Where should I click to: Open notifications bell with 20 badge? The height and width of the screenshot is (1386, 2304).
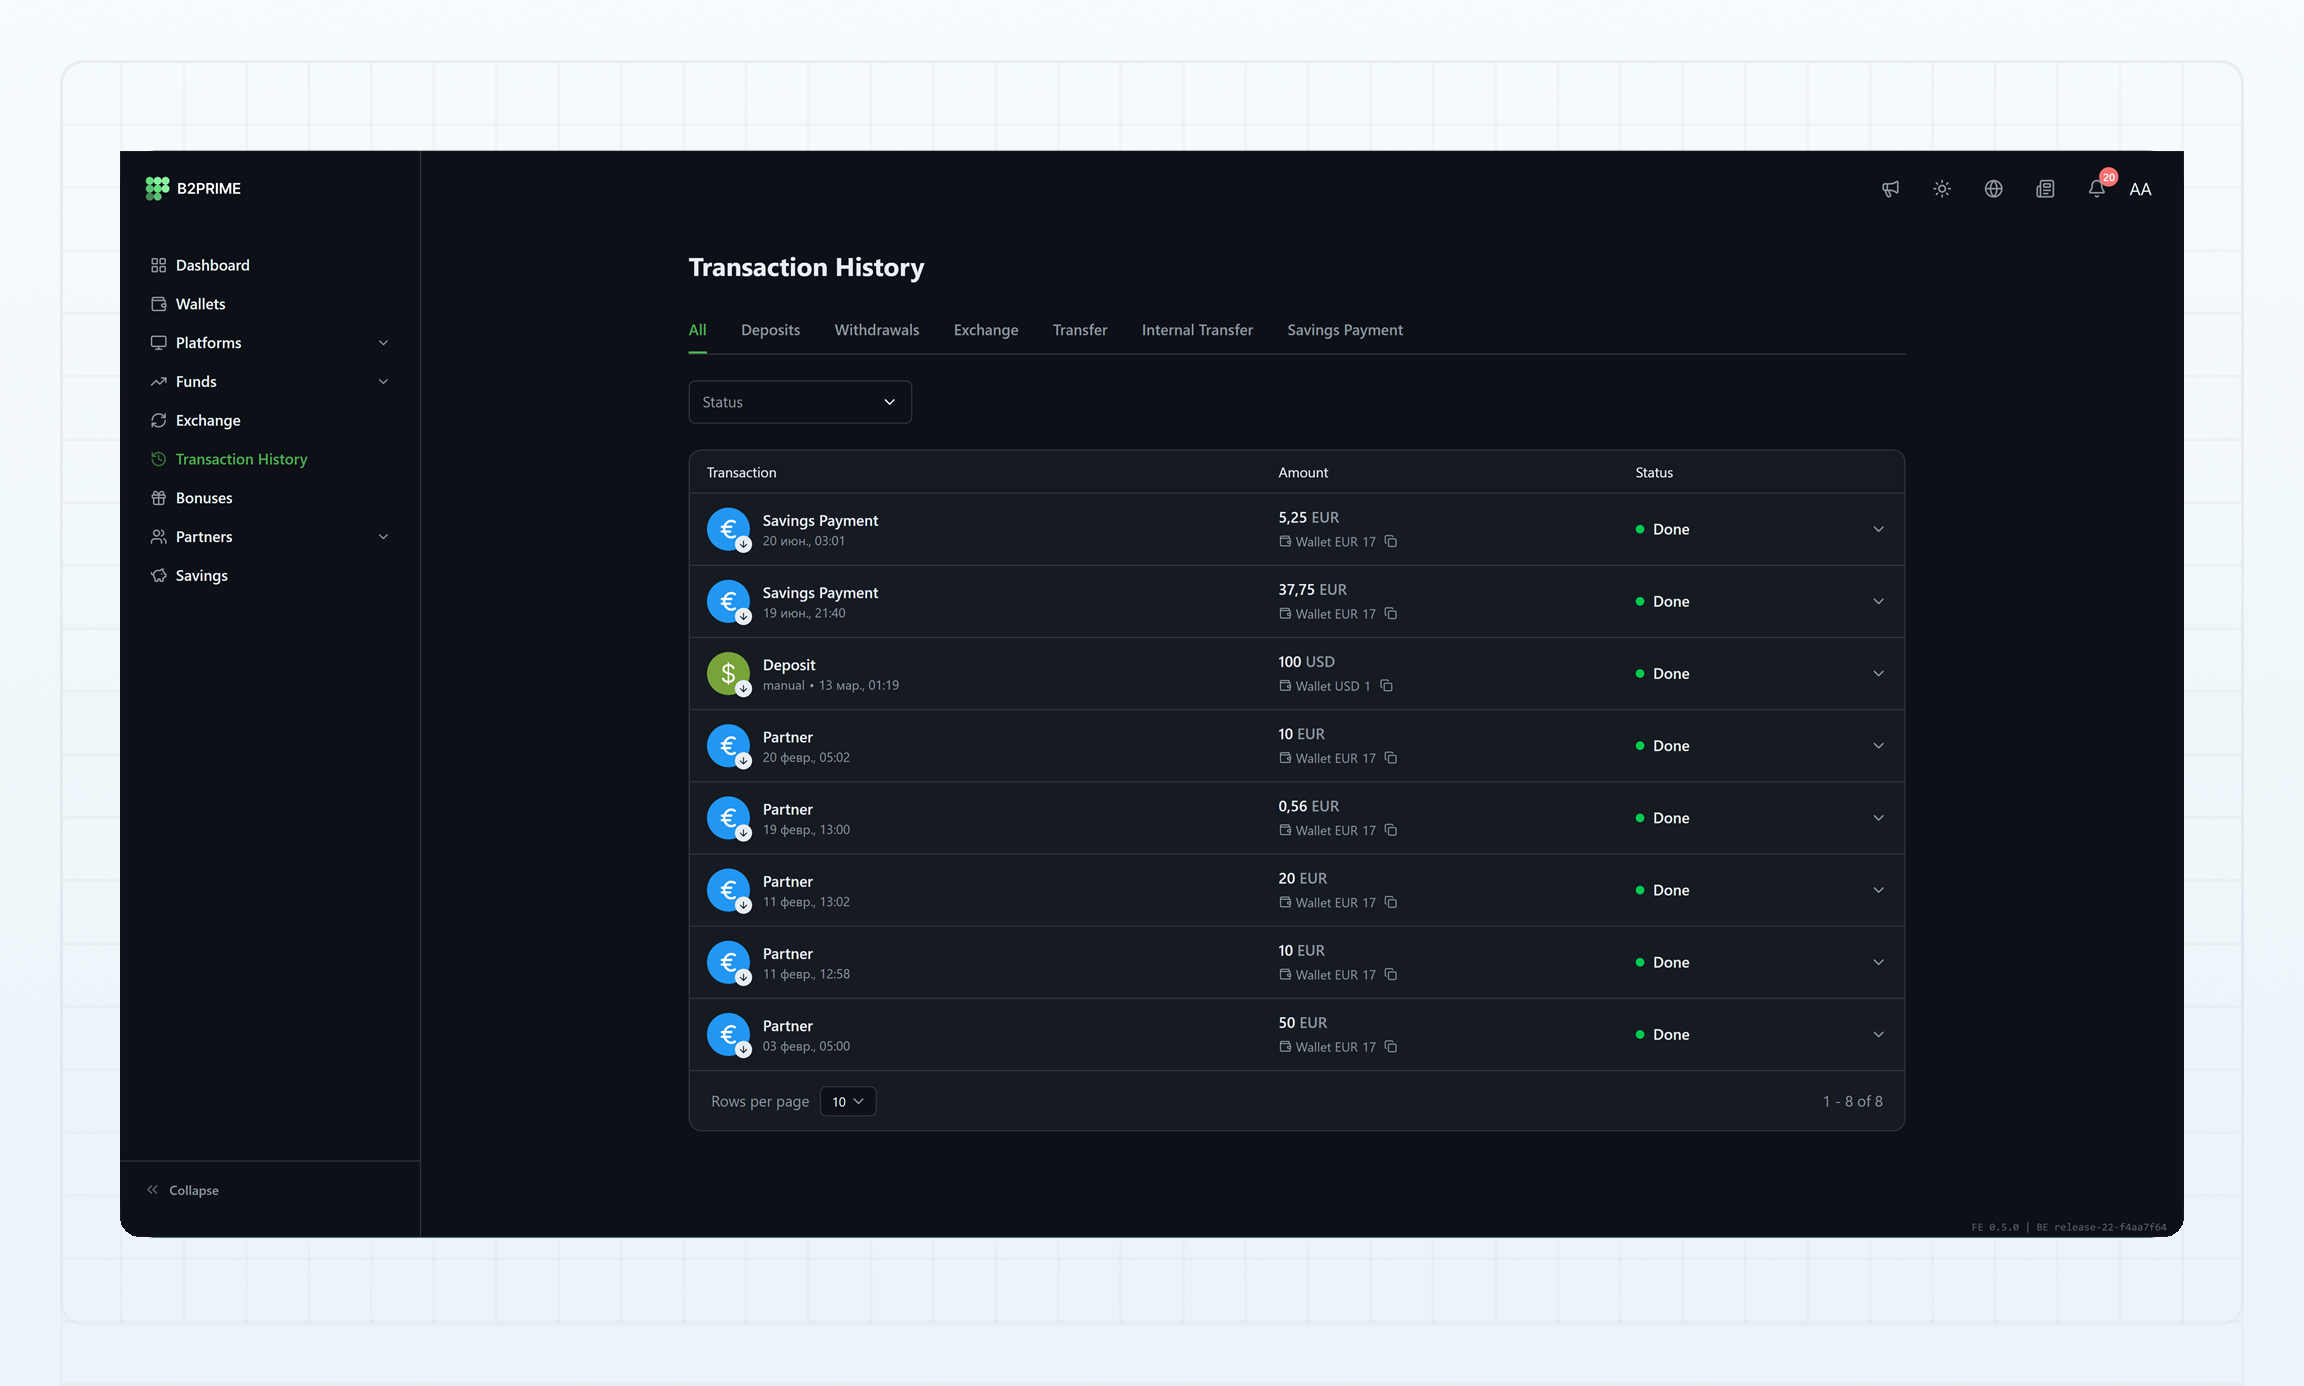coord(2098,189)
